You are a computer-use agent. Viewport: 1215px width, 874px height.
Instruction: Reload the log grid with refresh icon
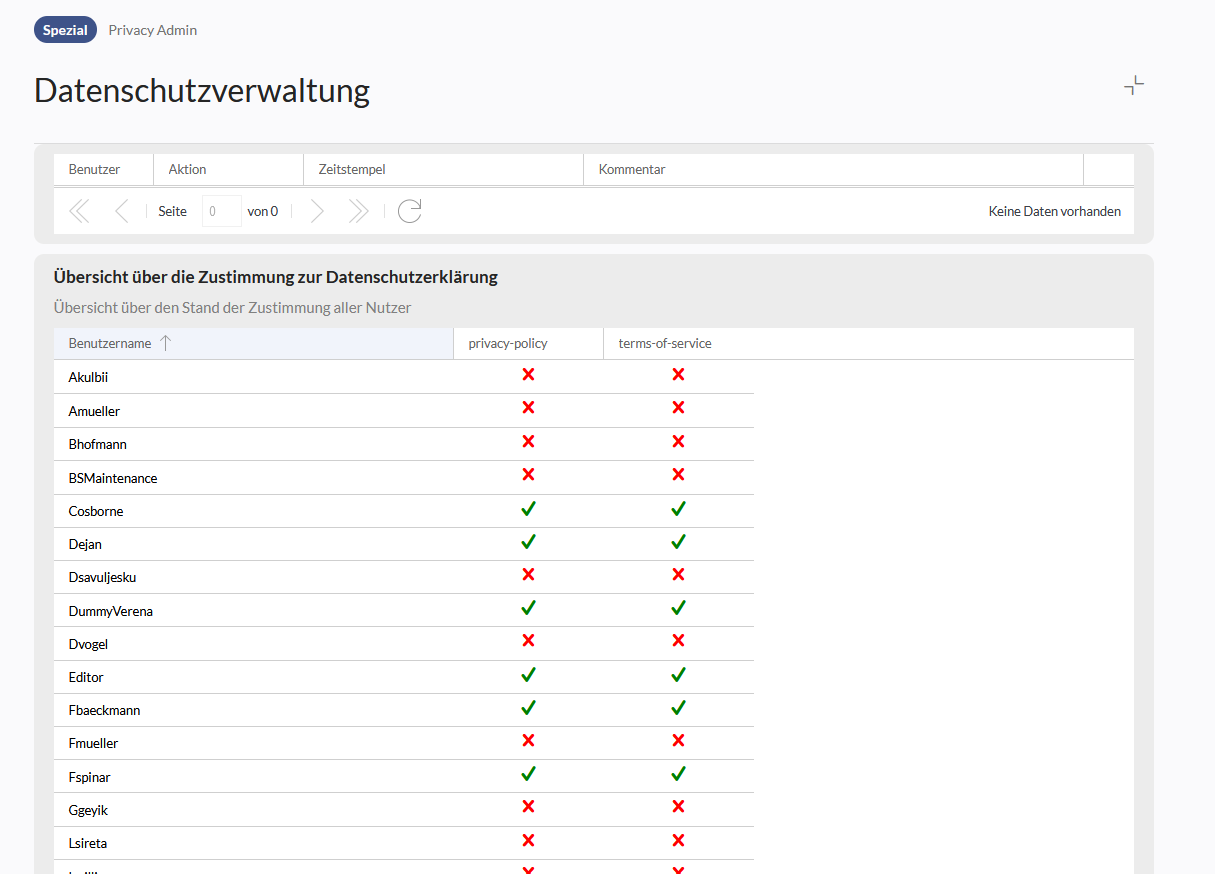[409, 211]
